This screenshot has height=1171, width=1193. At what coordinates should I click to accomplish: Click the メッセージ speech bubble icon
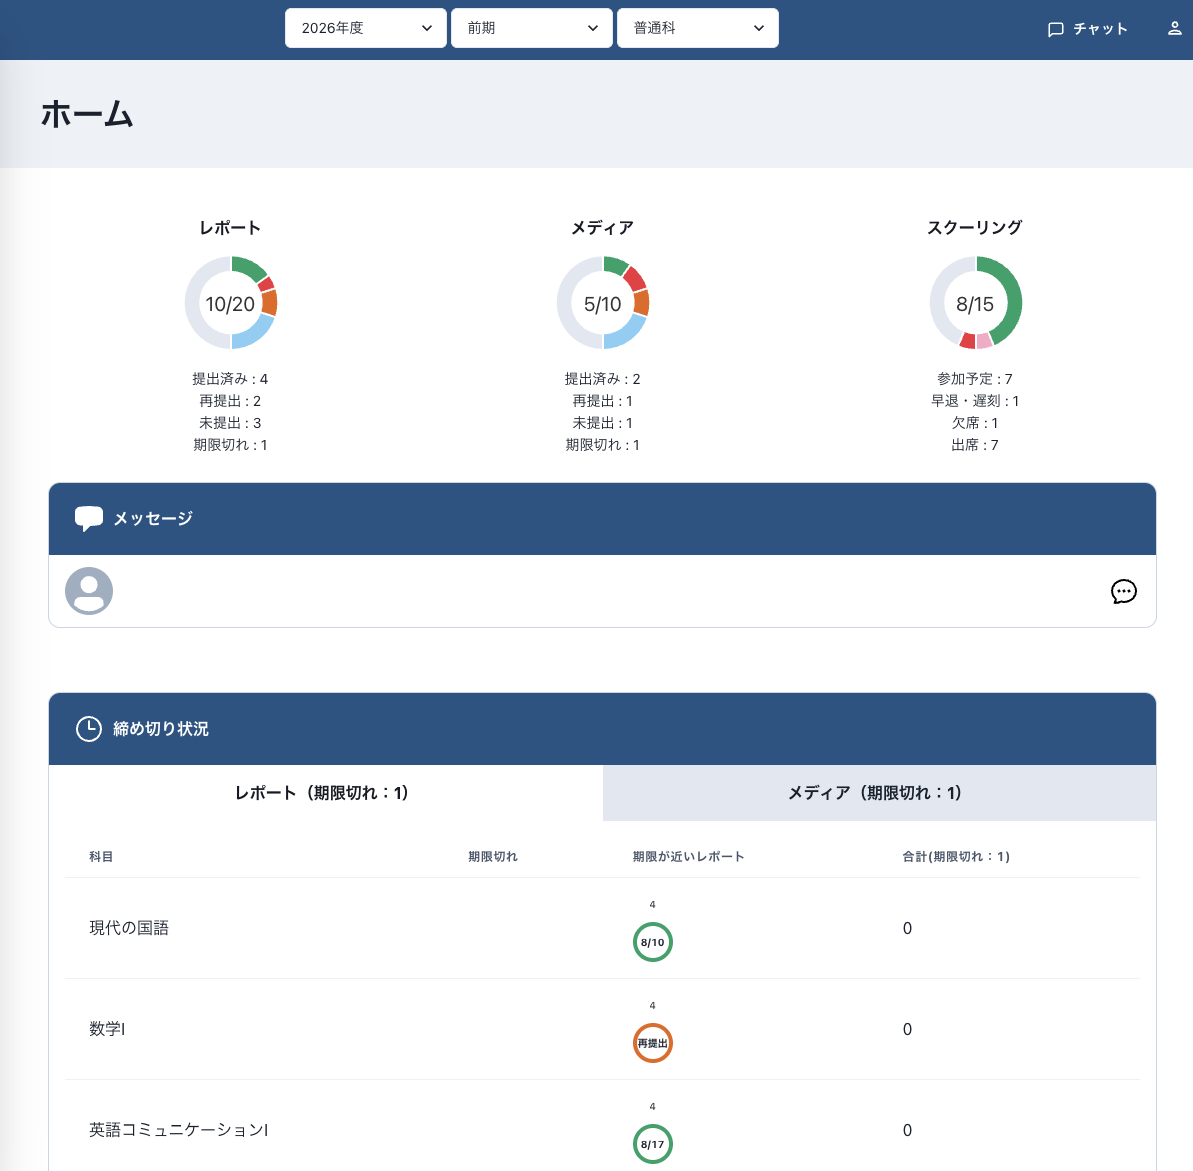[89, 518]
